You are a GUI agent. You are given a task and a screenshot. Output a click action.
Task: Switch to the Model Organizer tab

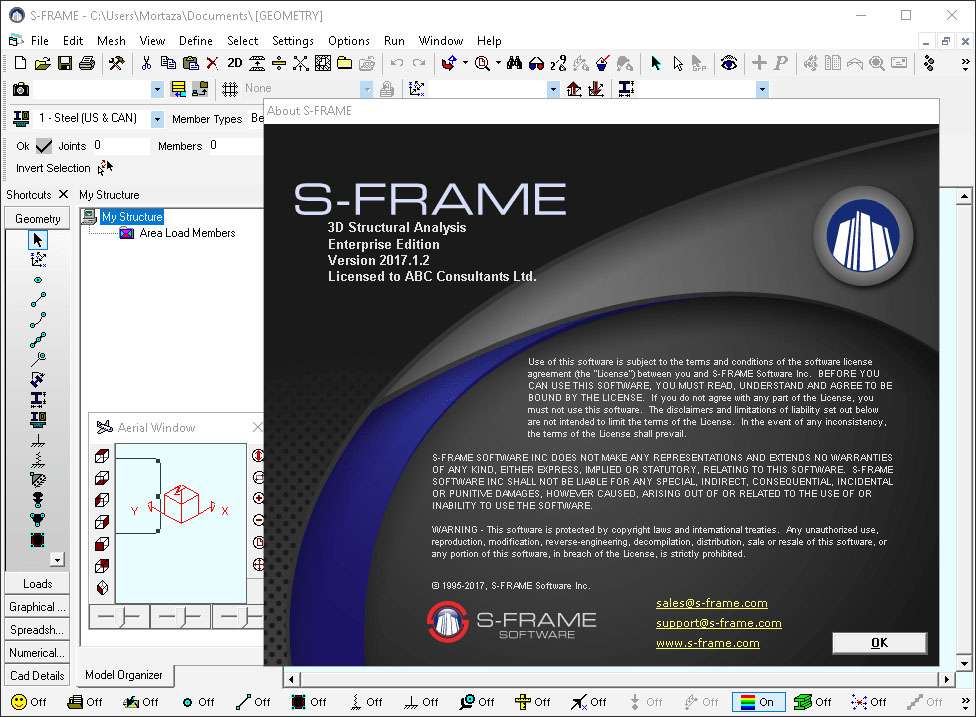[x=124, y=675]
